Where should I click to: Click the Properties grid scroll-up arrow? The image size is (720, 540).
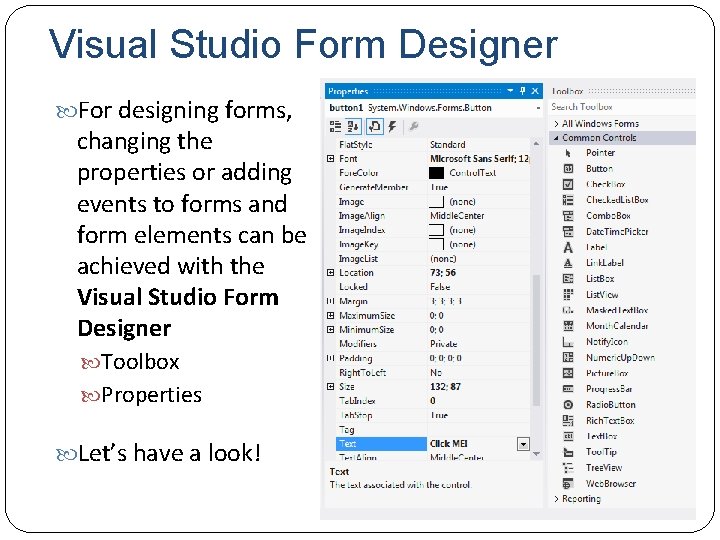pos(536,144)
